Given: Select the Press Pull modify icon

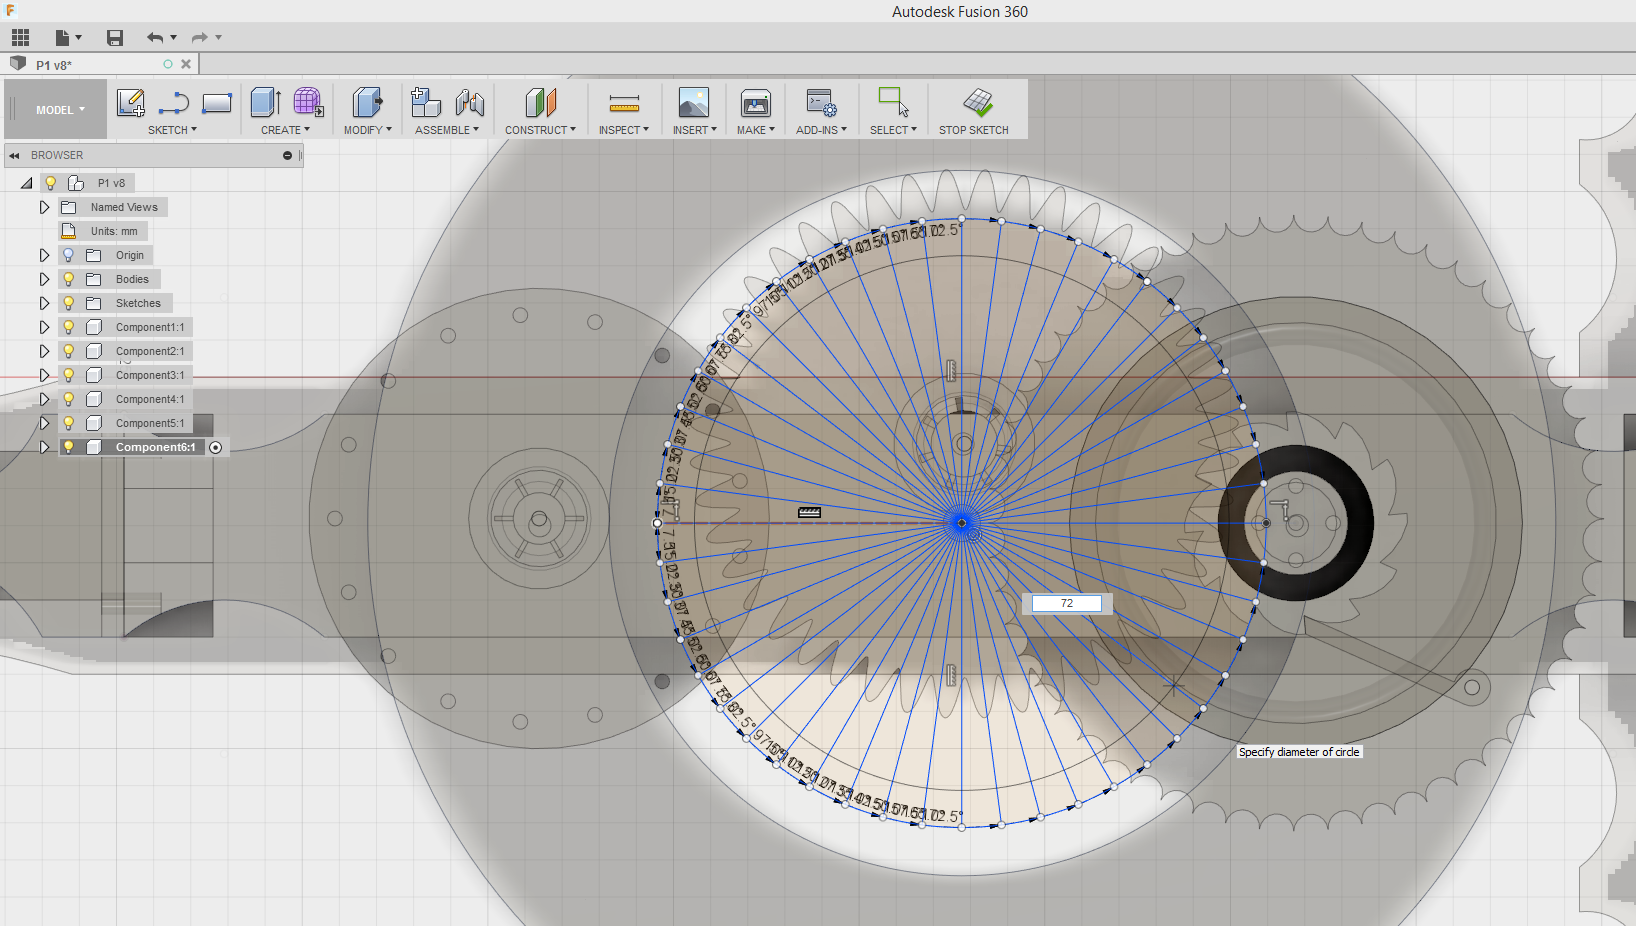Looking at the screenshot, I should (367, 102).
